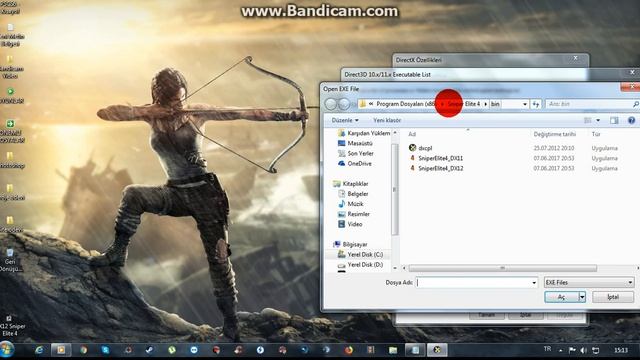
Task: Click the magnifier icon in search box
Action: pos(636,104)
